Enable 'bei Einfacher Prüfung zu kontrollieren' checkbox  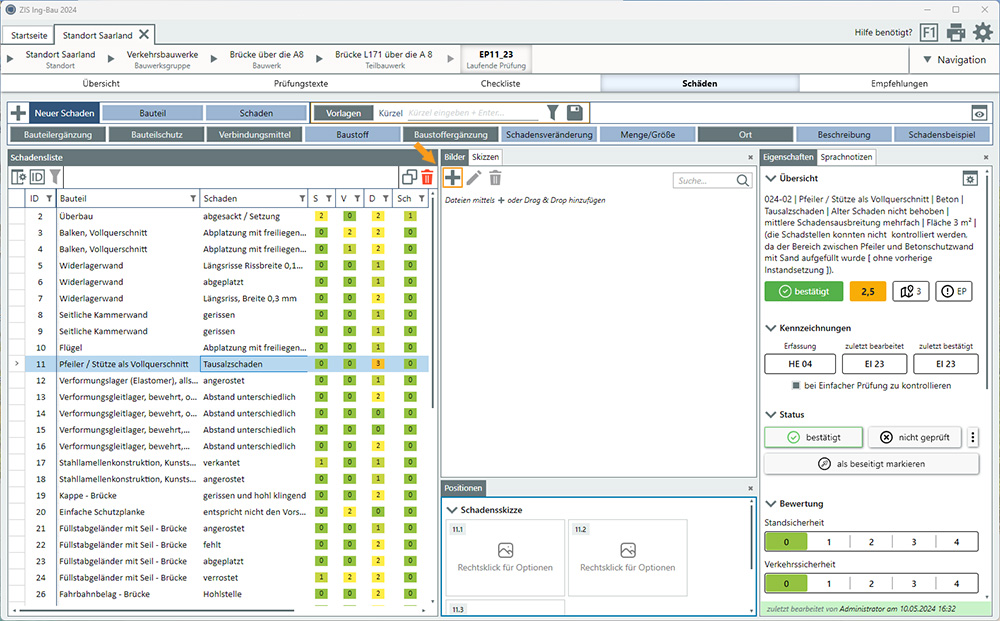(x=796, y=385)
